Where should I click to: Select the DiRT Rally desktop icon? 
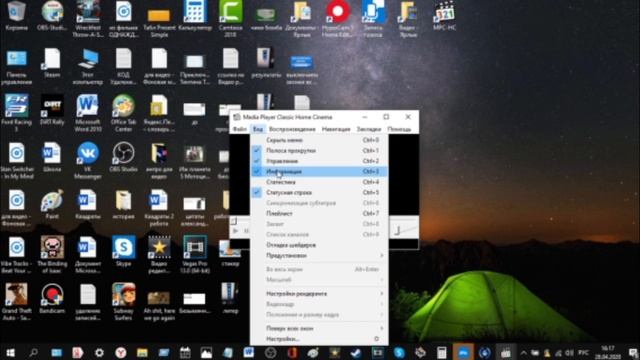pos(52,110)
